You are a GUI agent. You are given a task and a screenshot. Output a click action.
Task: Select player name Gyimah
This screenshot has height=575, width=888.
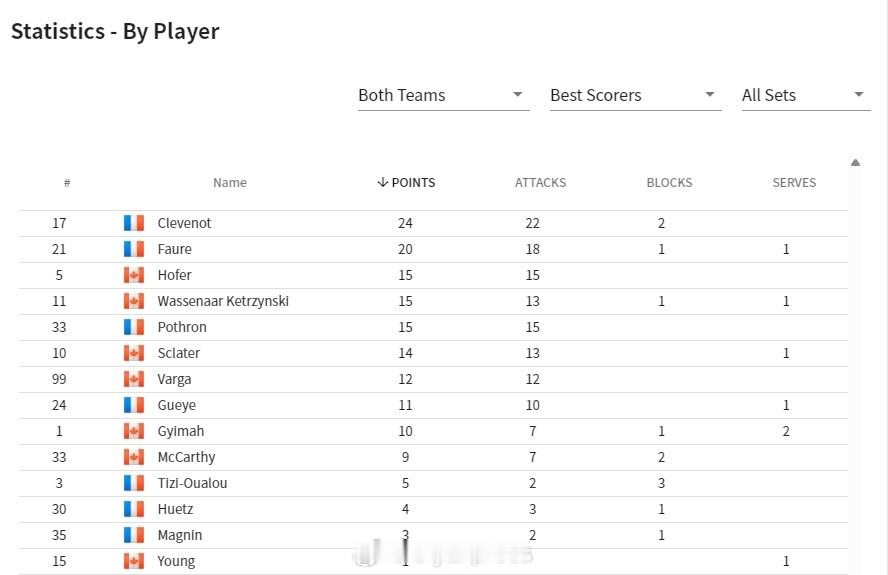coord(181,432)
